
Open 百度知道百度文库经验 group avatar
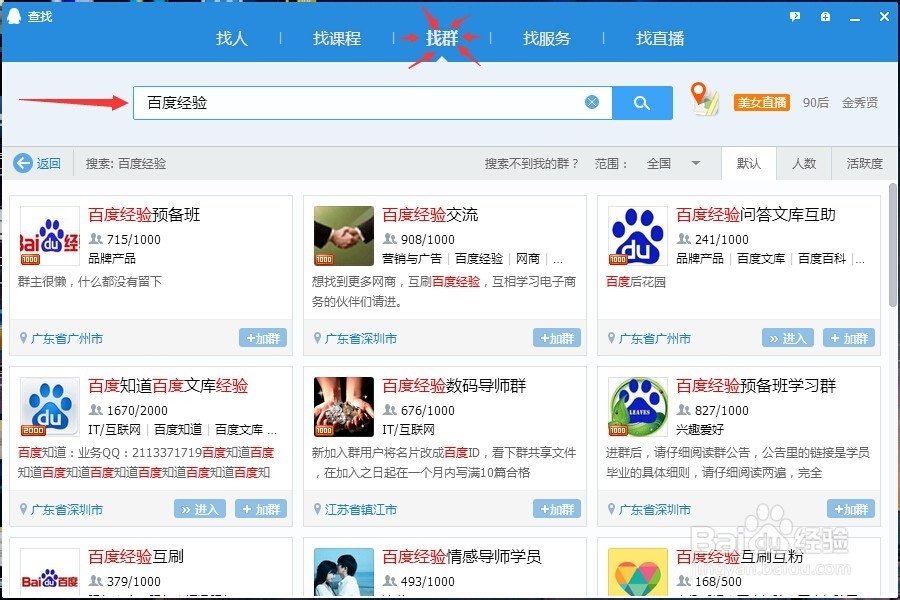[50, 407]
